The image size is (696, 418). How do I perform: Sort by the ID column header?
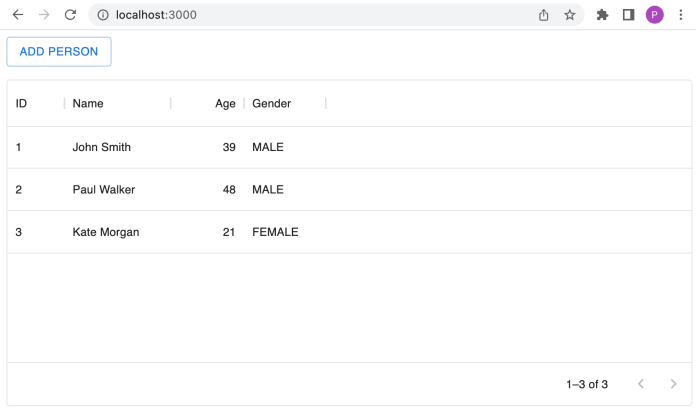(x=22, y=104)
